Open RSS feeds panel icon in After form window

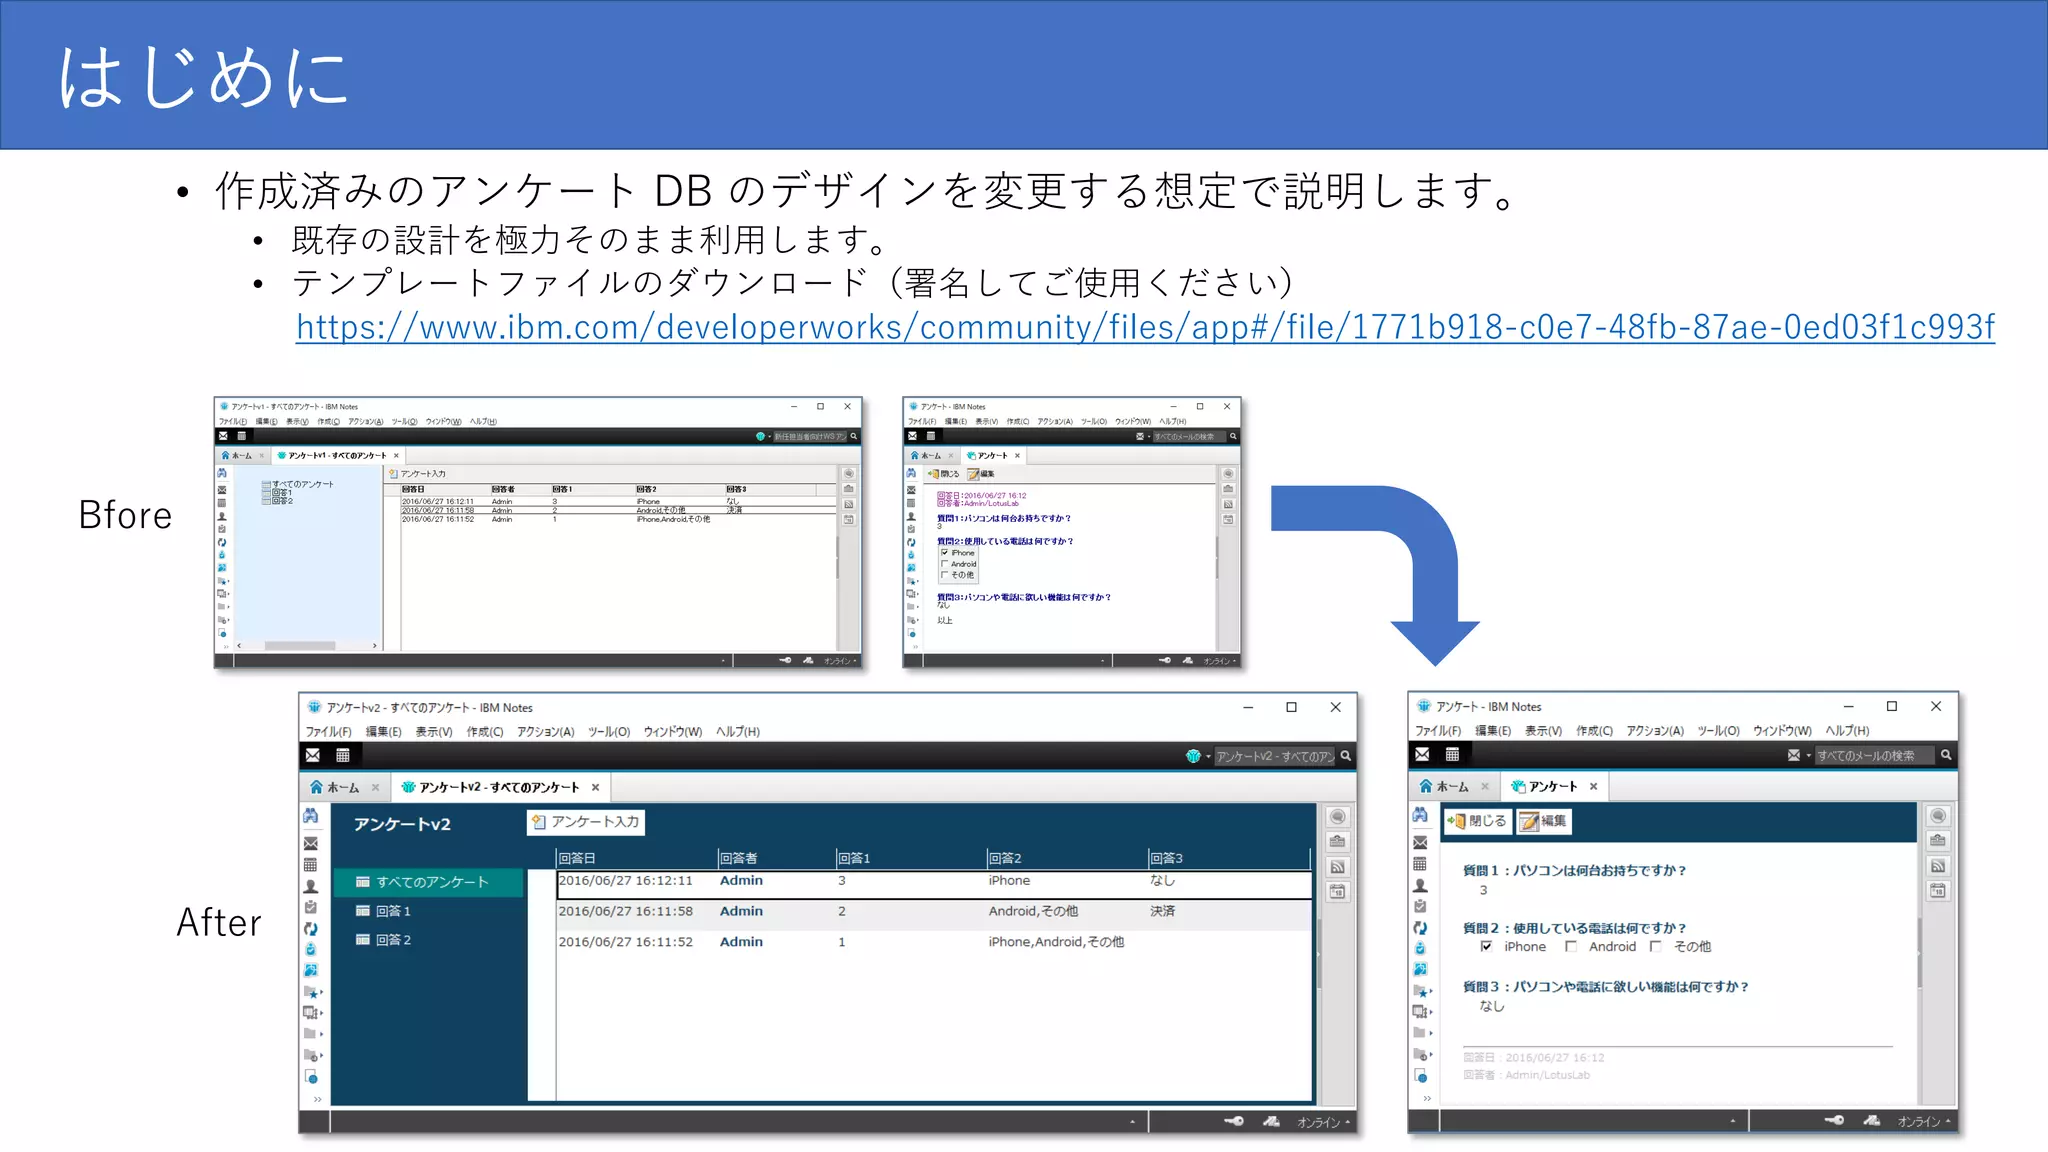click(x=1938, y=866)
